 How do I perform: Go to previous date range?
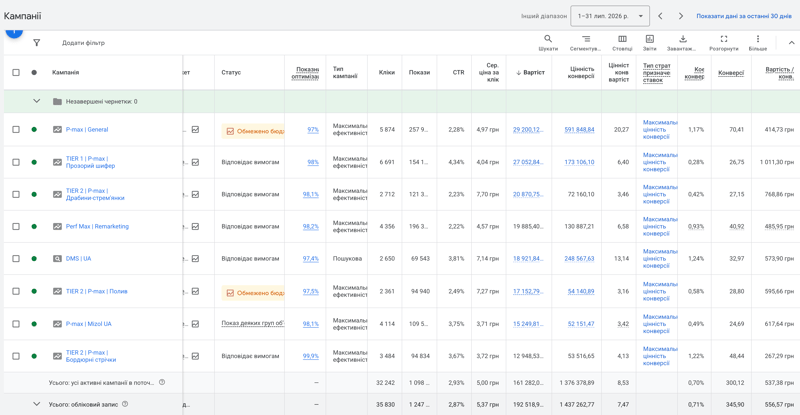tap(660, 16)
